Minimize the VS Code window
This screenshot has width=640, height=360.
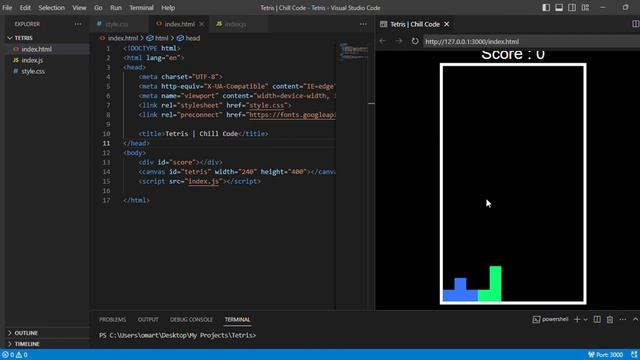point(603,7)
